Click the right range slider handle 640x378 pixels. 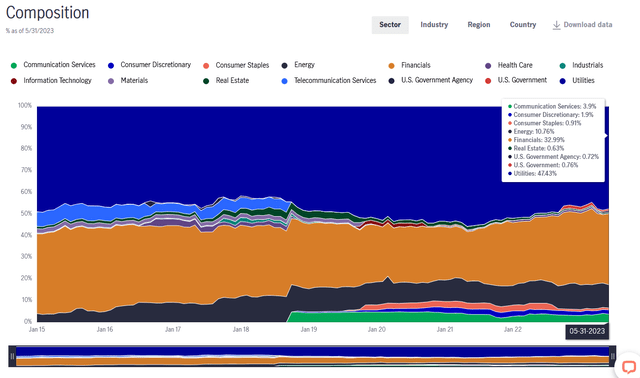613,356
